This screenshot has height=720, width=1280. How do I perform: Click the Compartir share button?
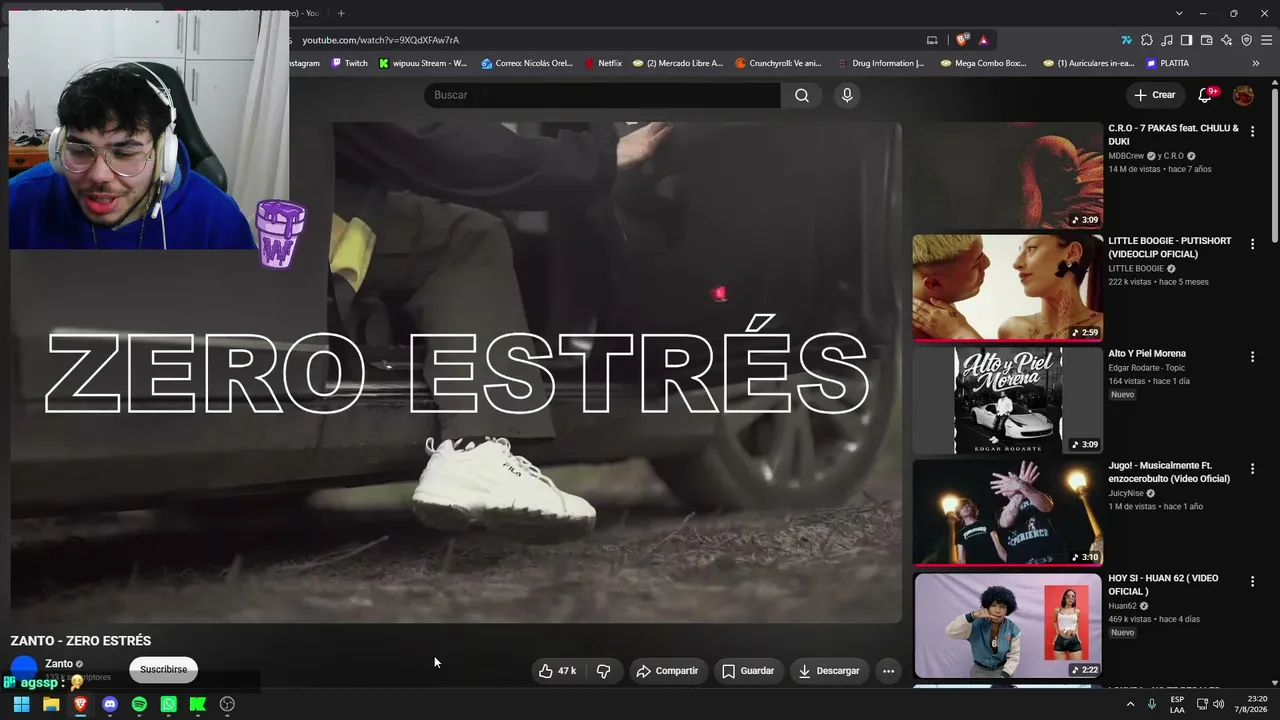(667, 671)
